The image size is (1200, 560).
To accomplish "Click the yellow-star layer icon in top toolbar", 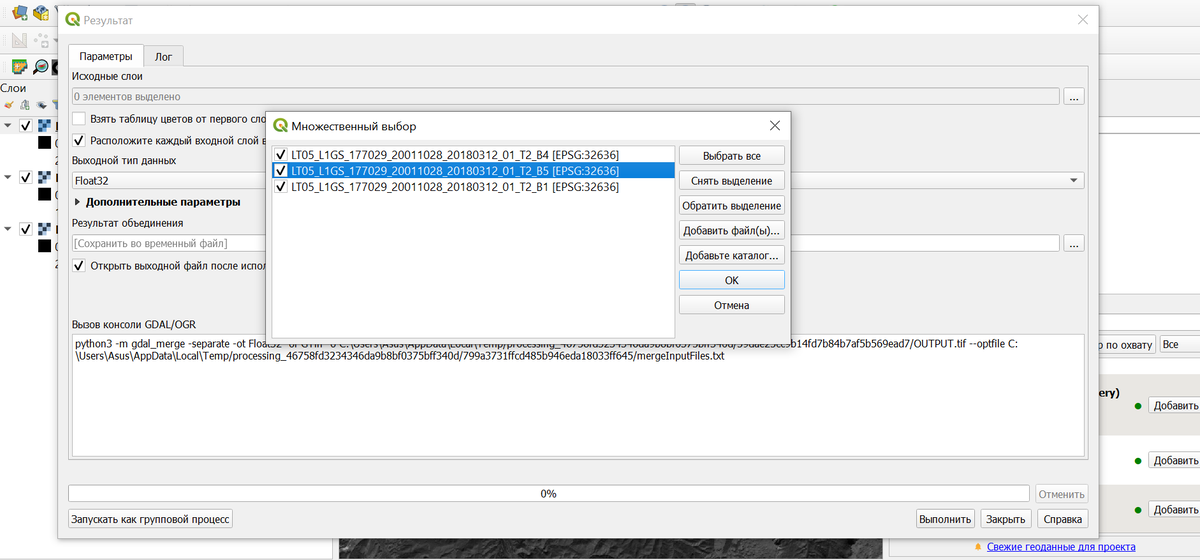I will (43, 13).
